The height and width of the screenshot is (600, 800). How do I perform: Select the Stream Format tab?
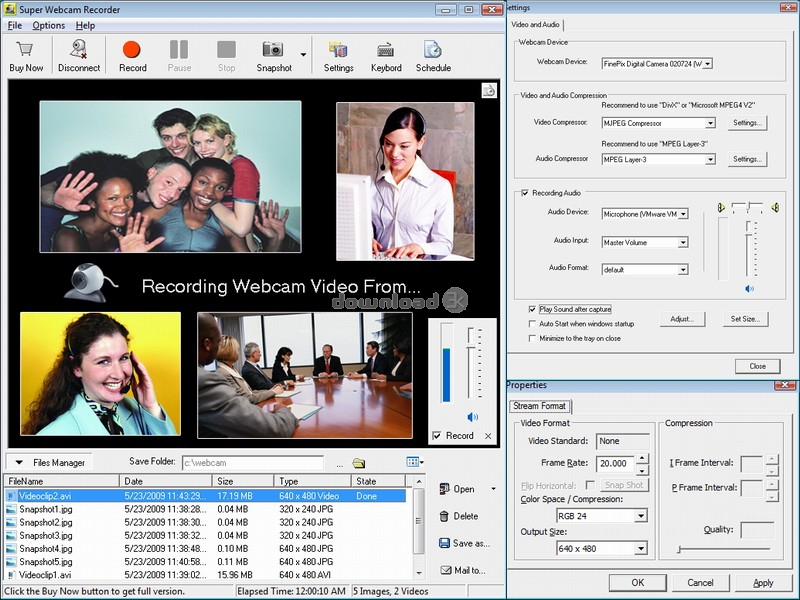click(539, 406)
